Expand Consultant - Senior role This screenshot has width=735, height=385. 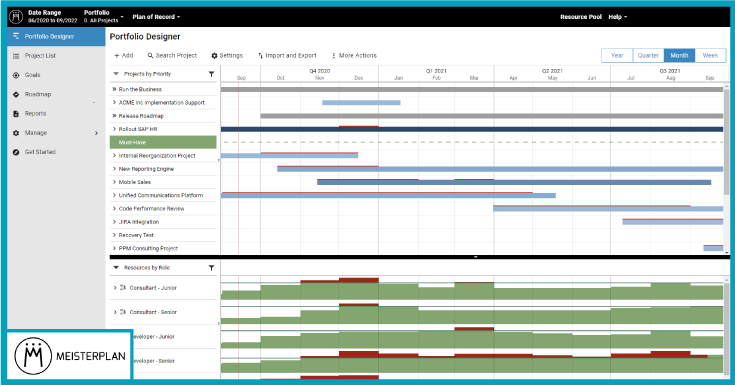tap(115, 312)
